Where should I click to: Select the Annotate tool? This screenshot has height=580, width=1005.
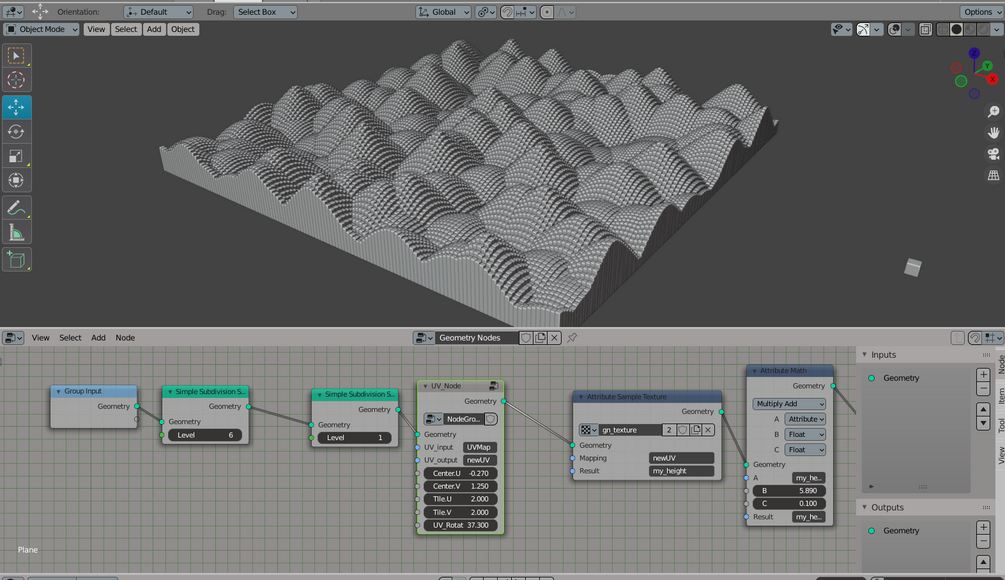point(17,207)
